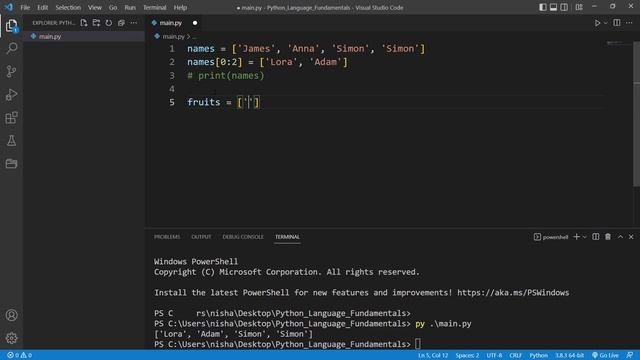Open the Testing flask view
This screenshot has height=360, width=640.
[11, 141]
